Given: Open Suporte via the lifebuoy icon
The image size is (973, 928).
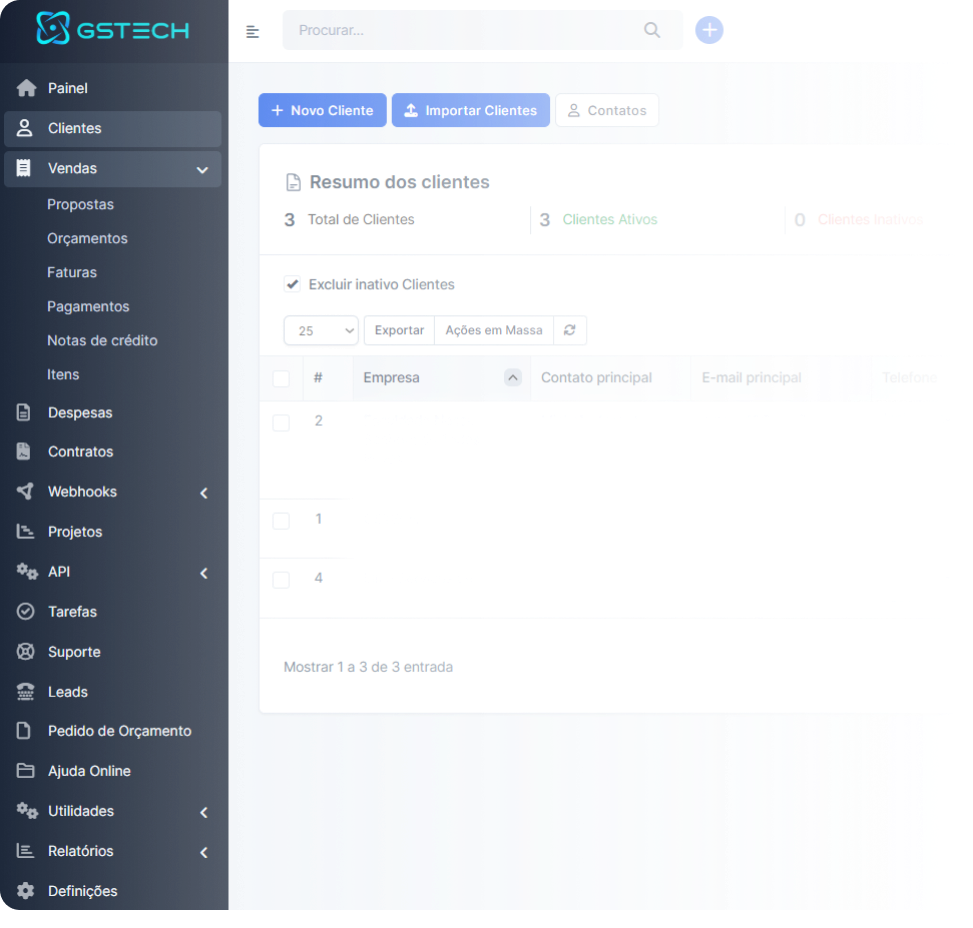Looking at the screenshot, I should click(x=27, y=652).
